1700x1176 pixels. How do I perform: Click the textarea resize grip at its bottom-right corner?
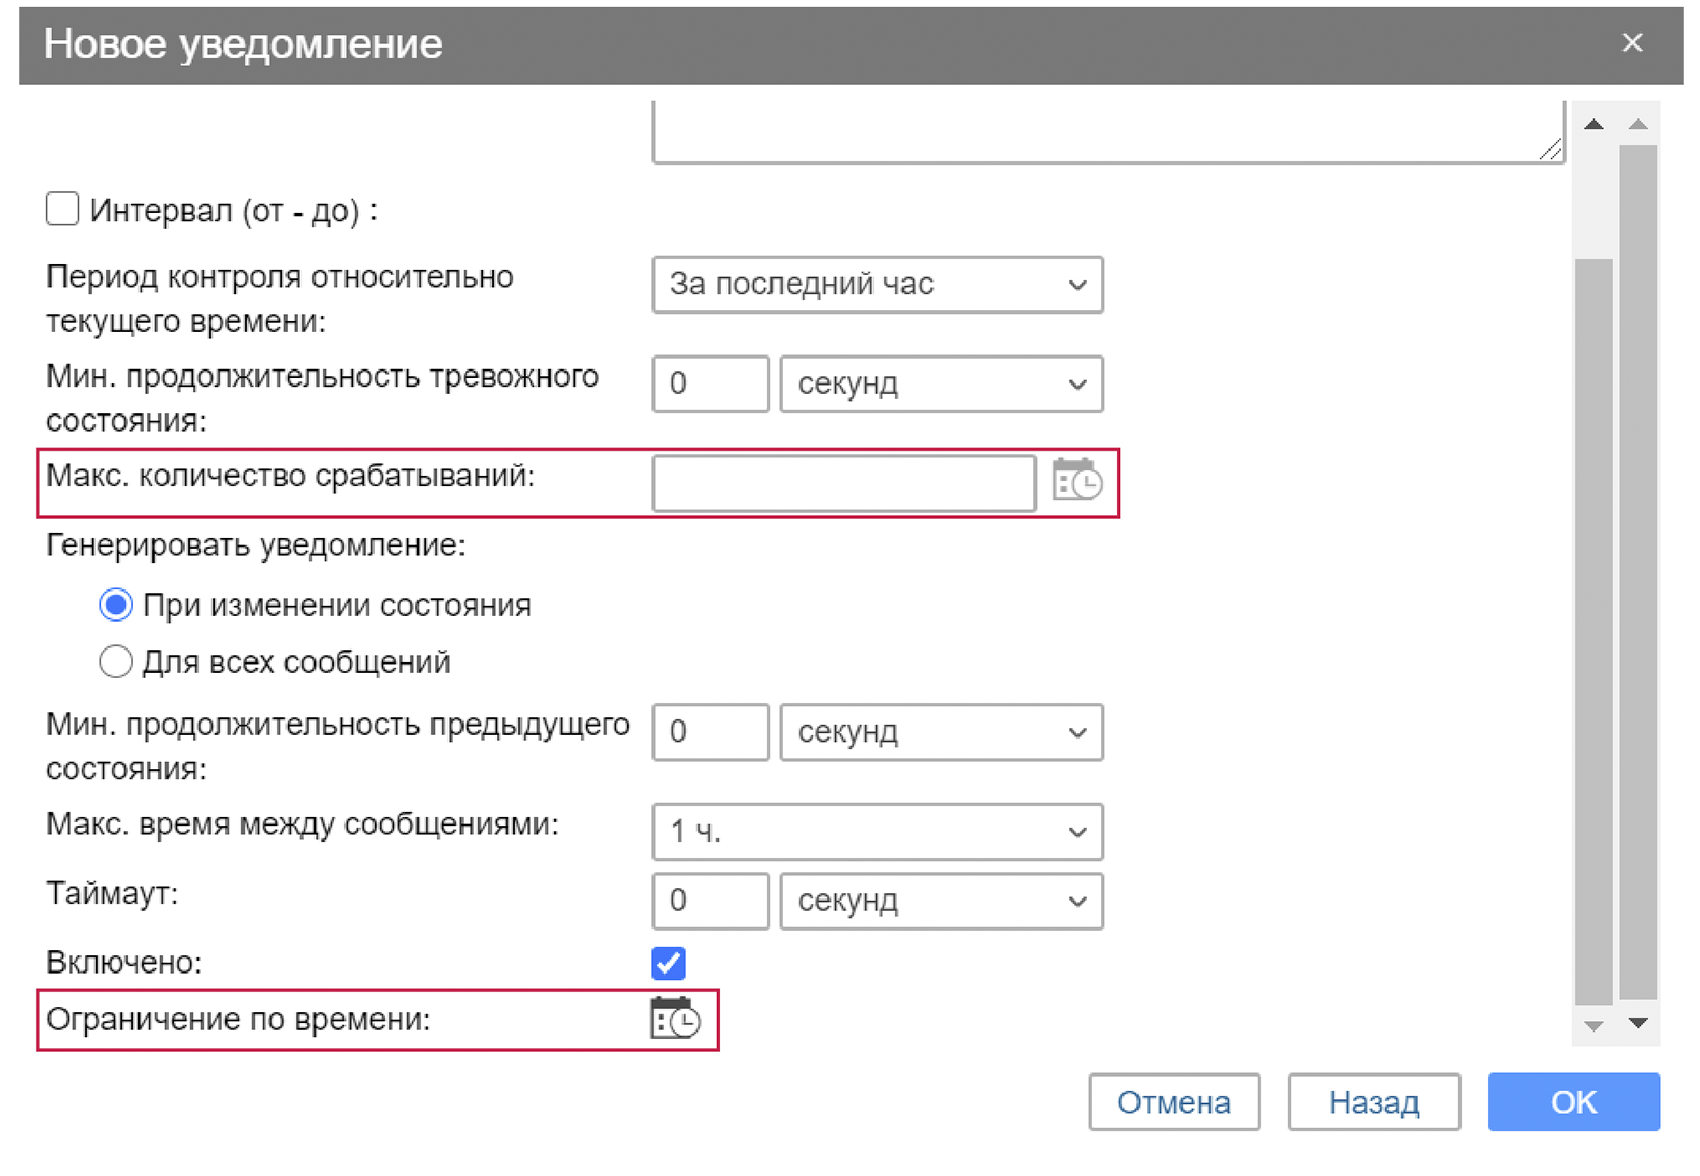pos(1551,150)
